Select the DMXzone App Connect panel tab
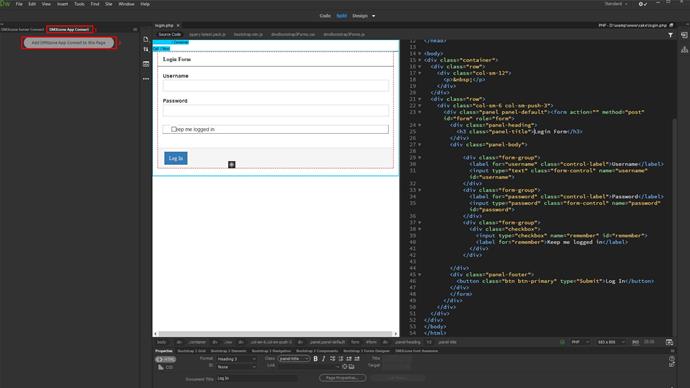The width and height of the screenshot is (690, 388). point(69,29)
